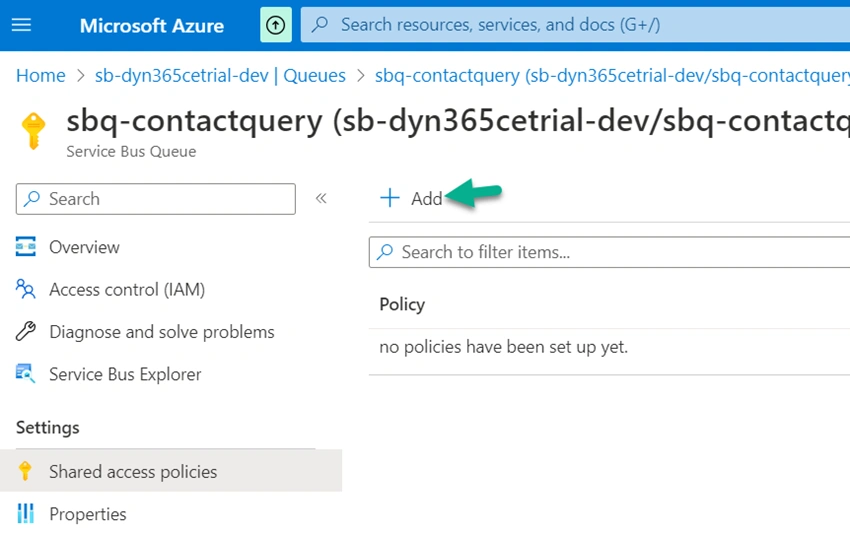
Task: Click the magnifier icon in the sidebar search
Action: 33,198
